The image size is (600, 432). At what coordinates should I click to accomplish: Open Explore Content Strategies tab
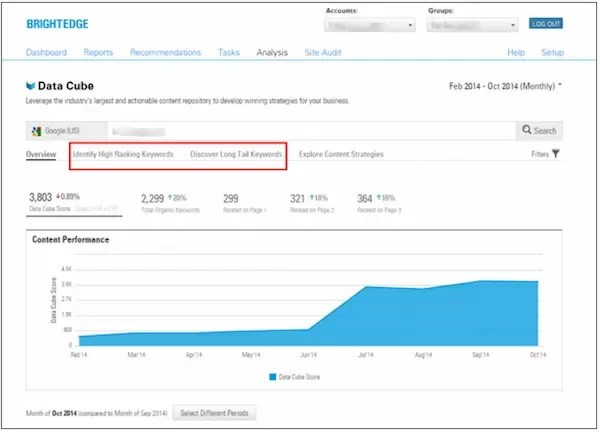click(x=341, y=154)
